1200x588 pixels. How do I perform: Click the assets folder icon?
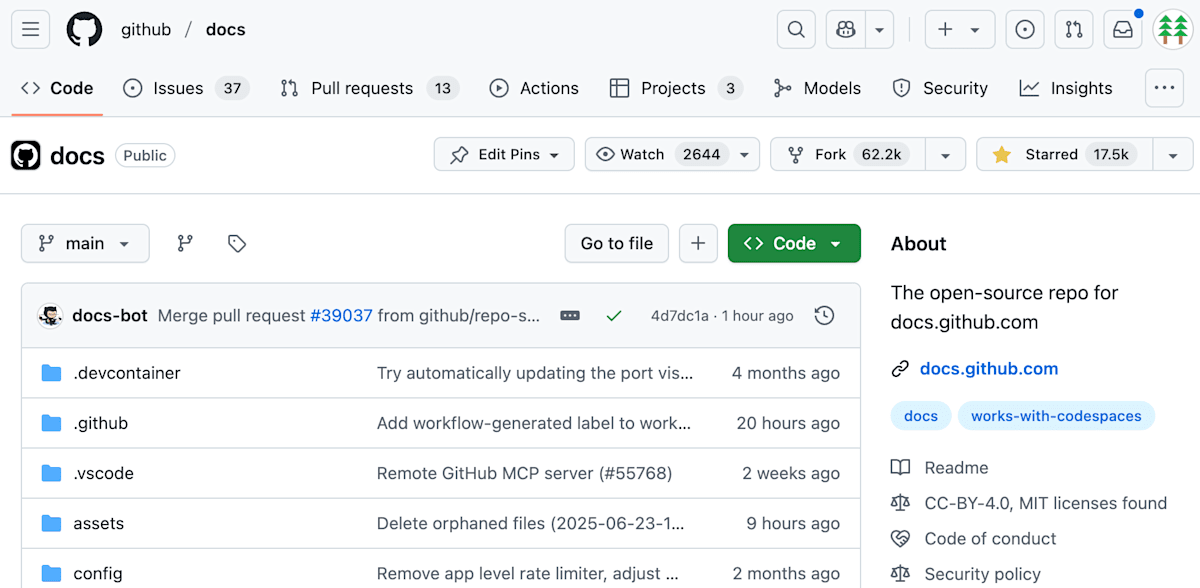click(51, 523)
